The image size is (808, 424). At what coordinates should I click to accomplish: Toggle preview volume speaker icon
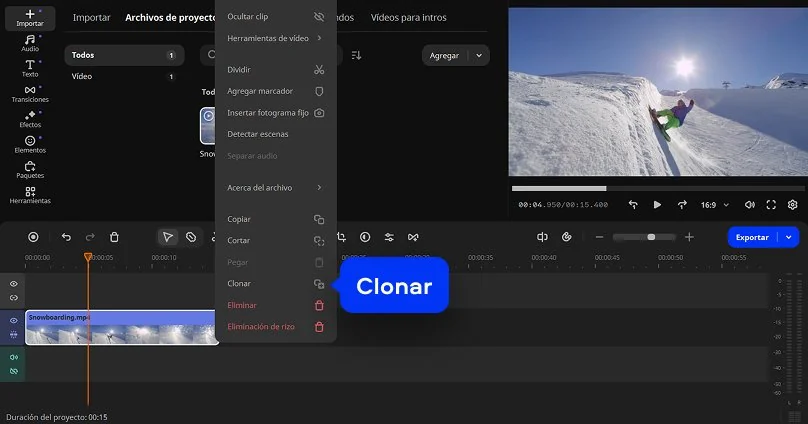click(x=750, y=204)
